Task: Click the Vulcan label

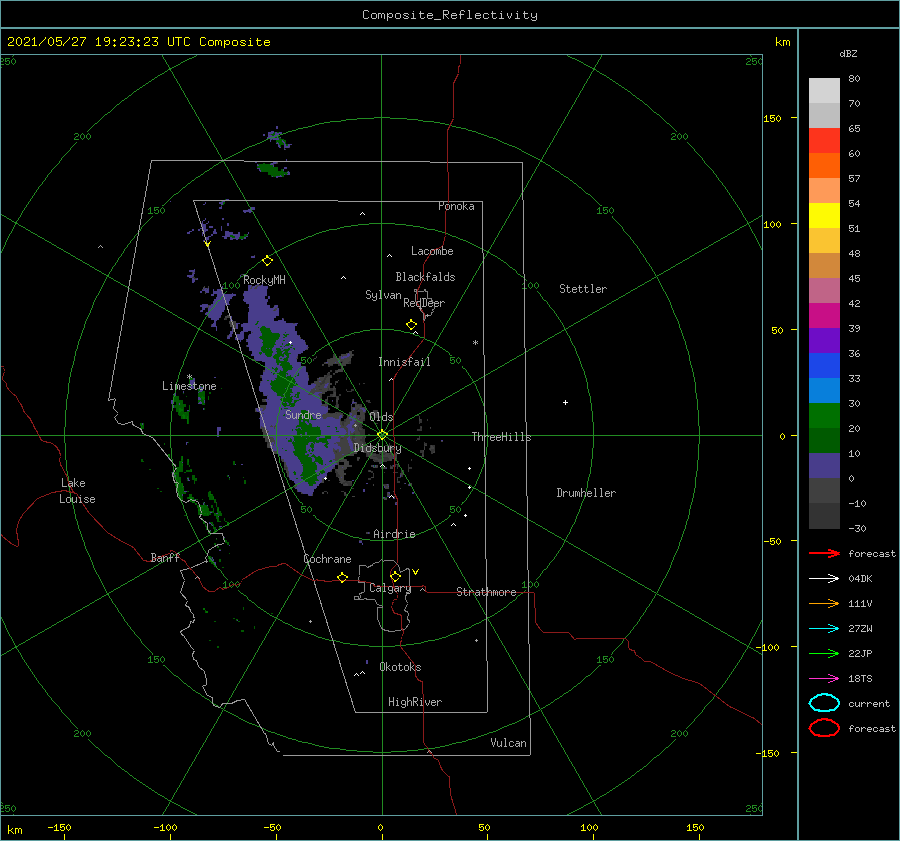Action: [x=508, y=743]
